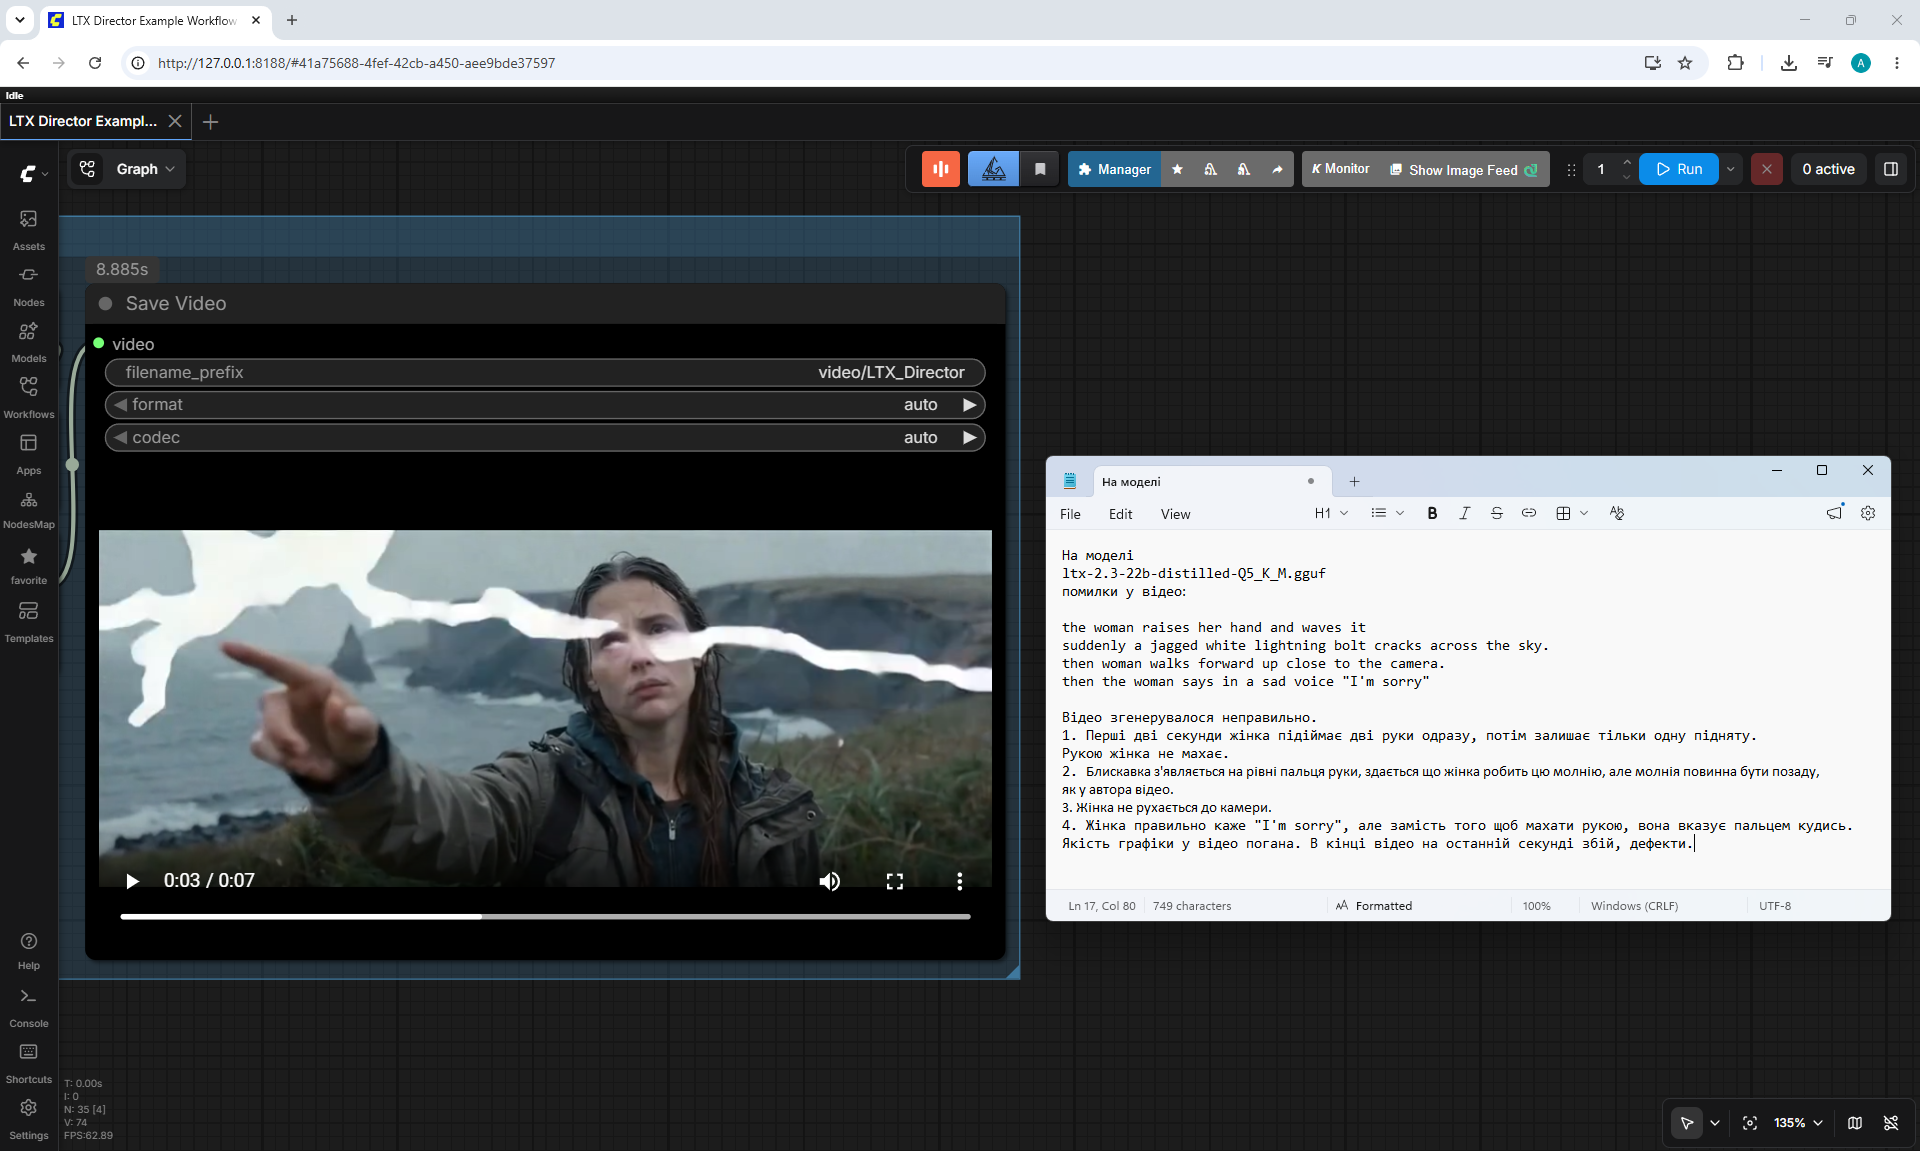Open the Console panel
Screen dimensions: 1920x1151
pyautogui.click(x=29, y=1007)
